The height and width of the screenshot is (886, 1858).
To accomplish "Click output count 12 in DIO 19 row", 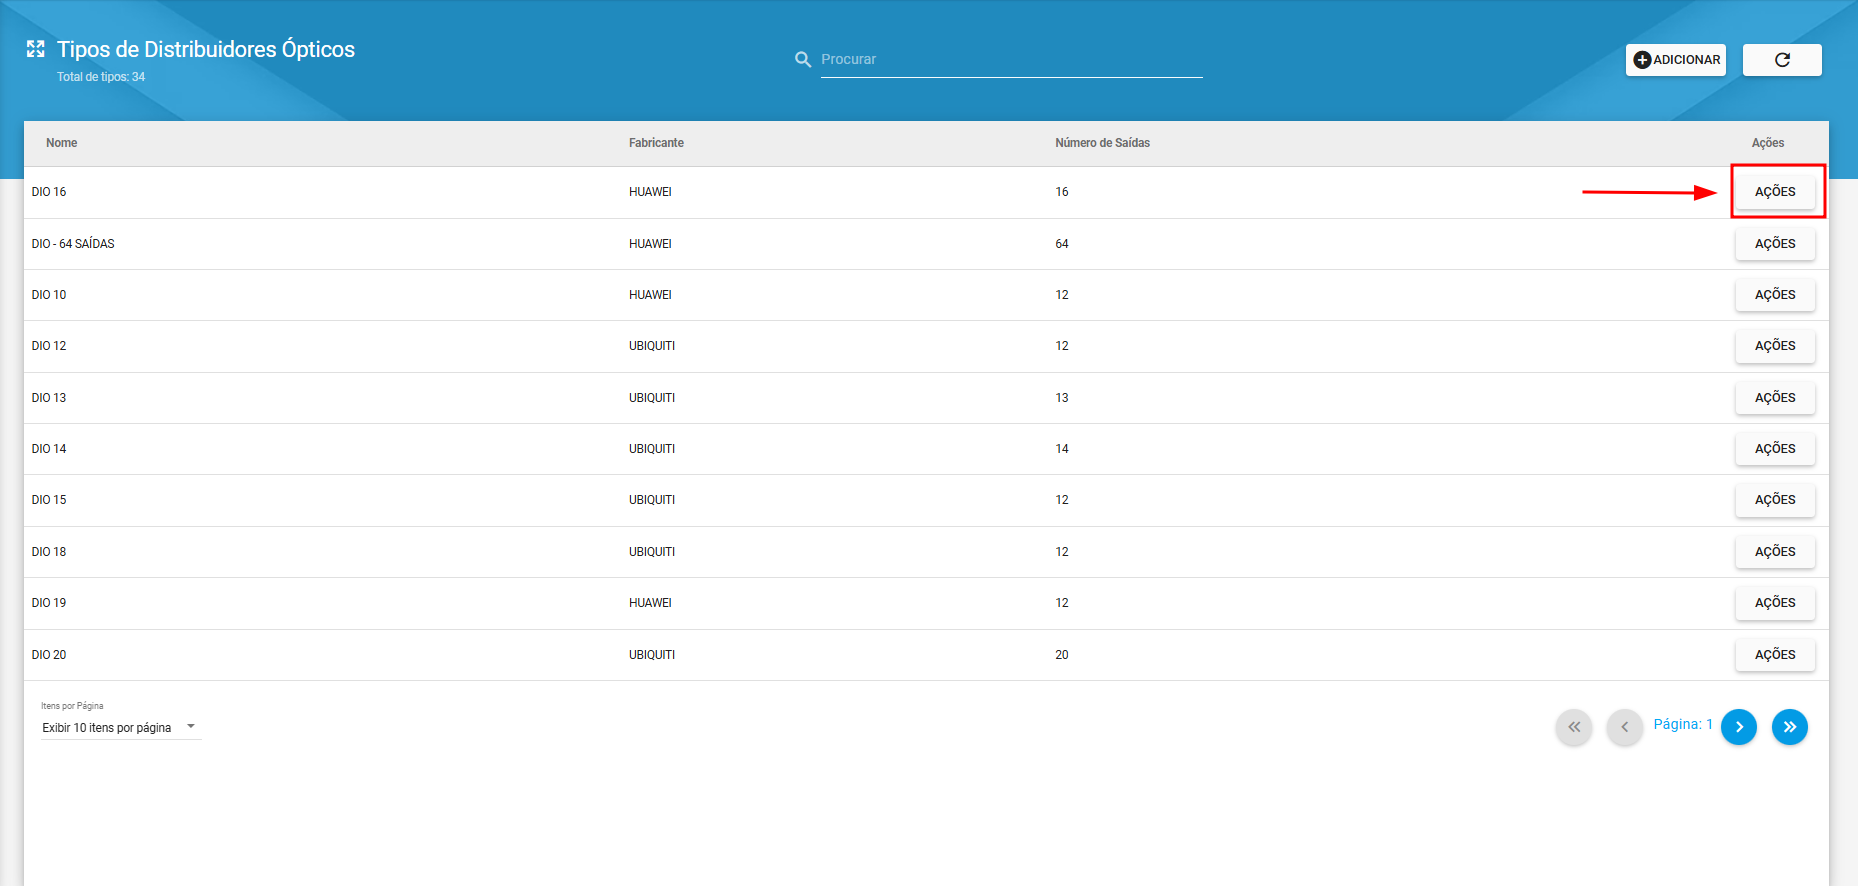I will pyautogui.click(x=1062, y=603).
